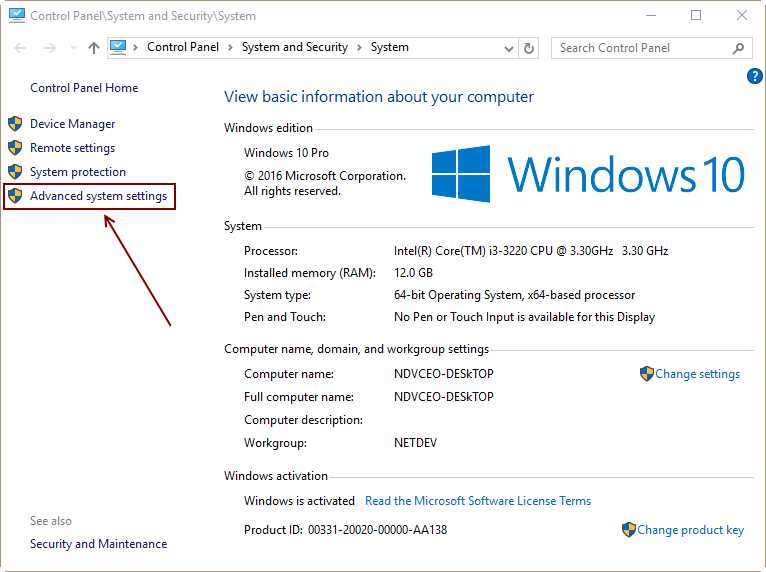The width and height of the screenshot is (766, 572).
Task: Read the Microsoft Software License Terms
Action: coord(478,501)
